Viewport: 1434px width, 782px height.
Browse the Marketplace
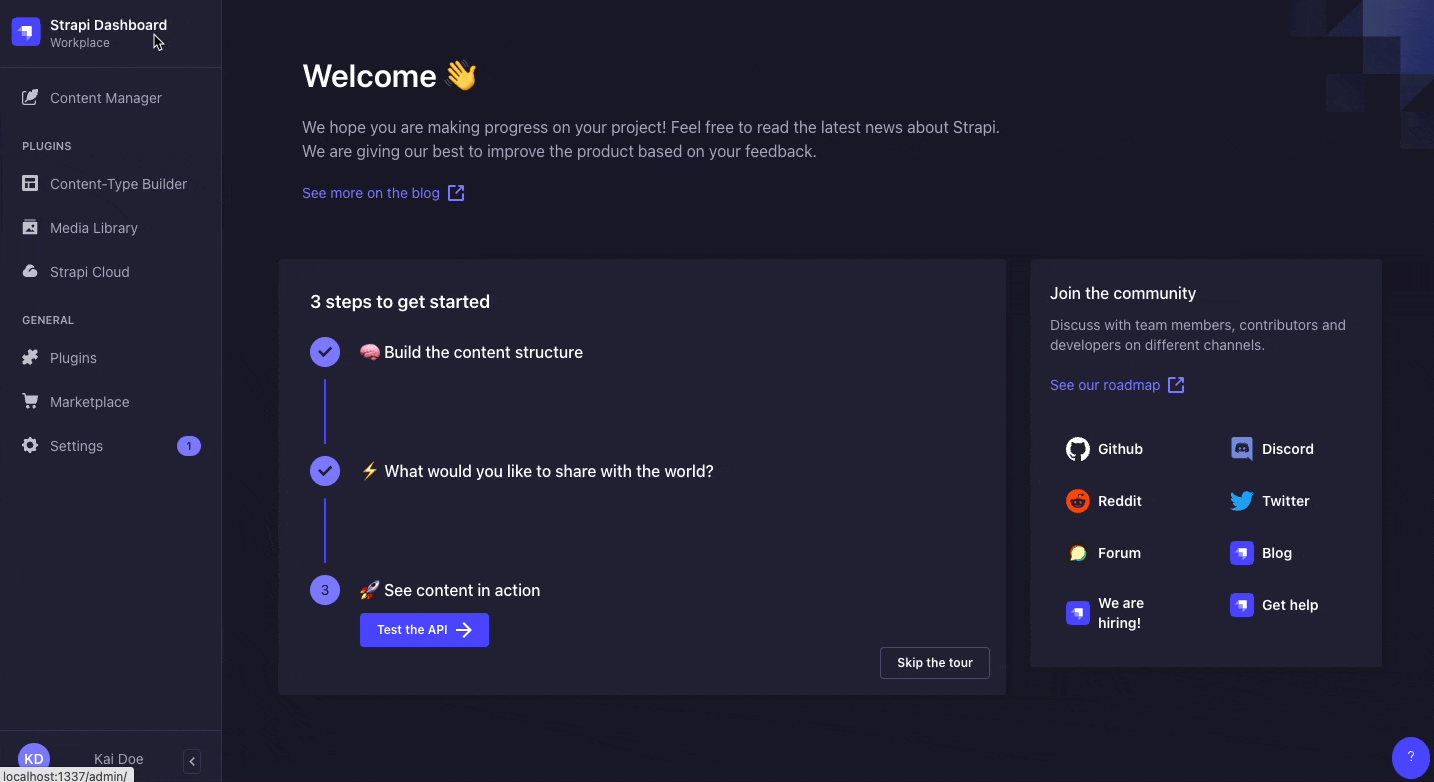click(x=89, y=402)
